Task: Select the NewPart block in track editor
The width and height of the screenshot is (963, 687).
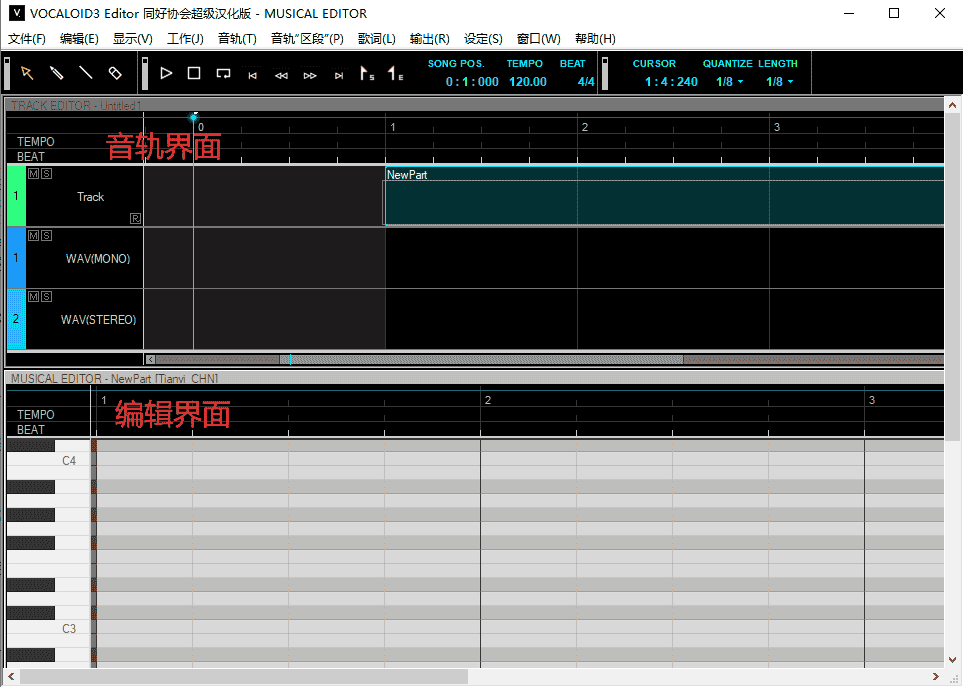Action: 660,201
